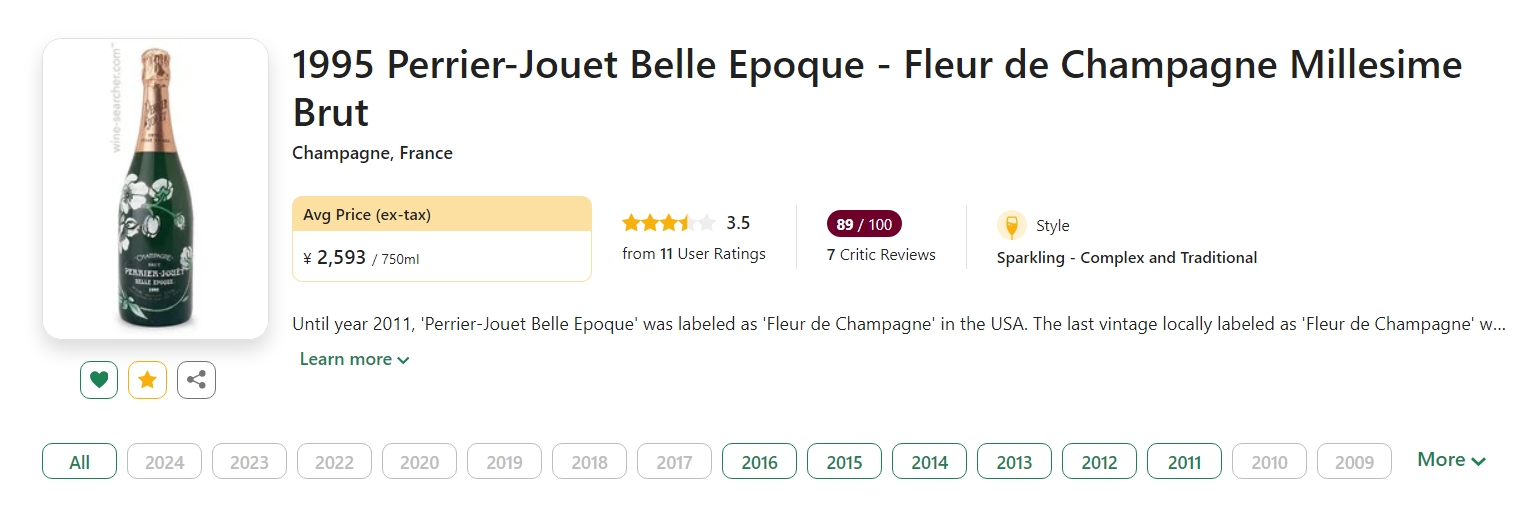Open the Perrier-Jouet bottle thumbnail image
Image resolution: width=1520 pixels, height=515 pixels.
pos(155,188)
